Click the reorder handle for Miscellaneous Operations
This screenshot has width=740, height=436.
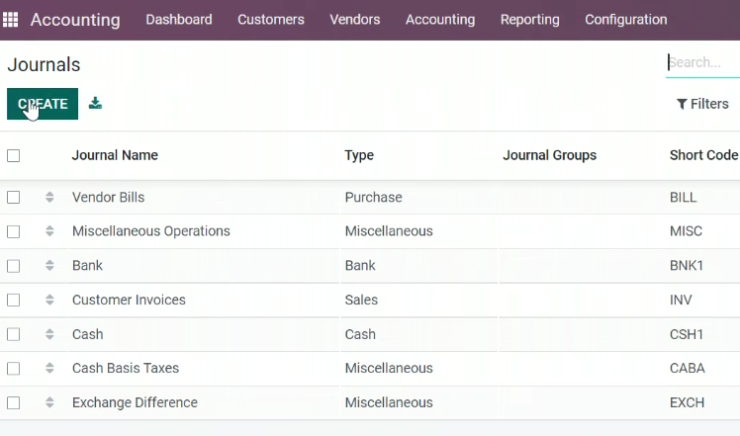[50, 231]
